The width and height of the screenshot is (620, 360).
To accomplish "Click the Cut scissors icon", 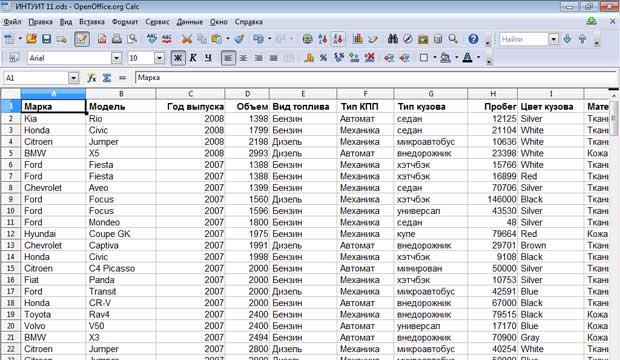I will click(x=187, y=39).
